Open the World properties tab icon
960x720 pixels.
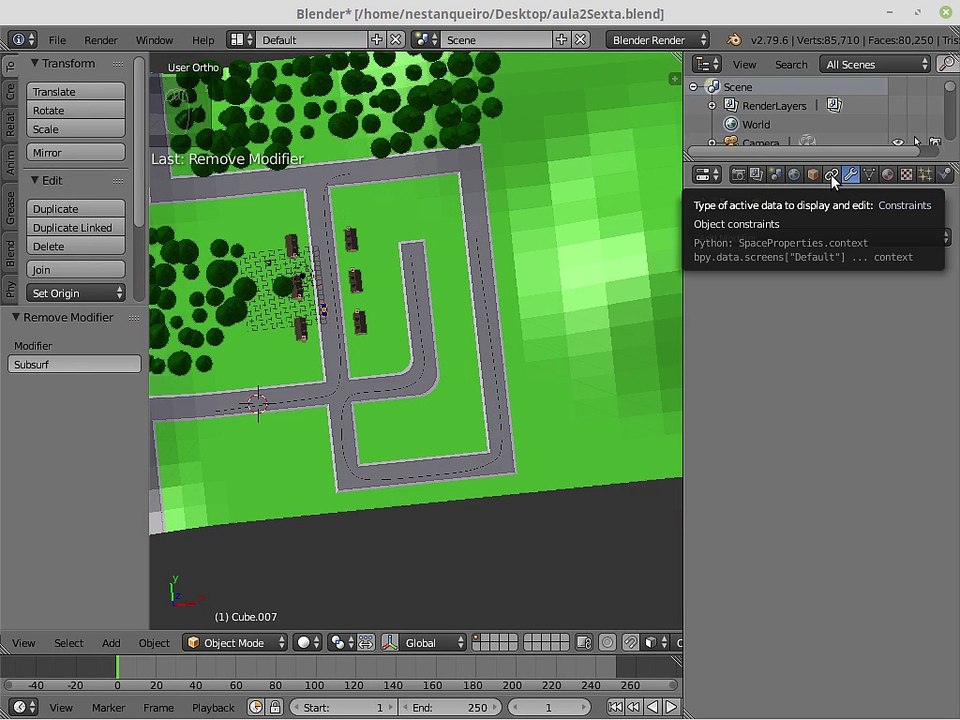[794, 175]
